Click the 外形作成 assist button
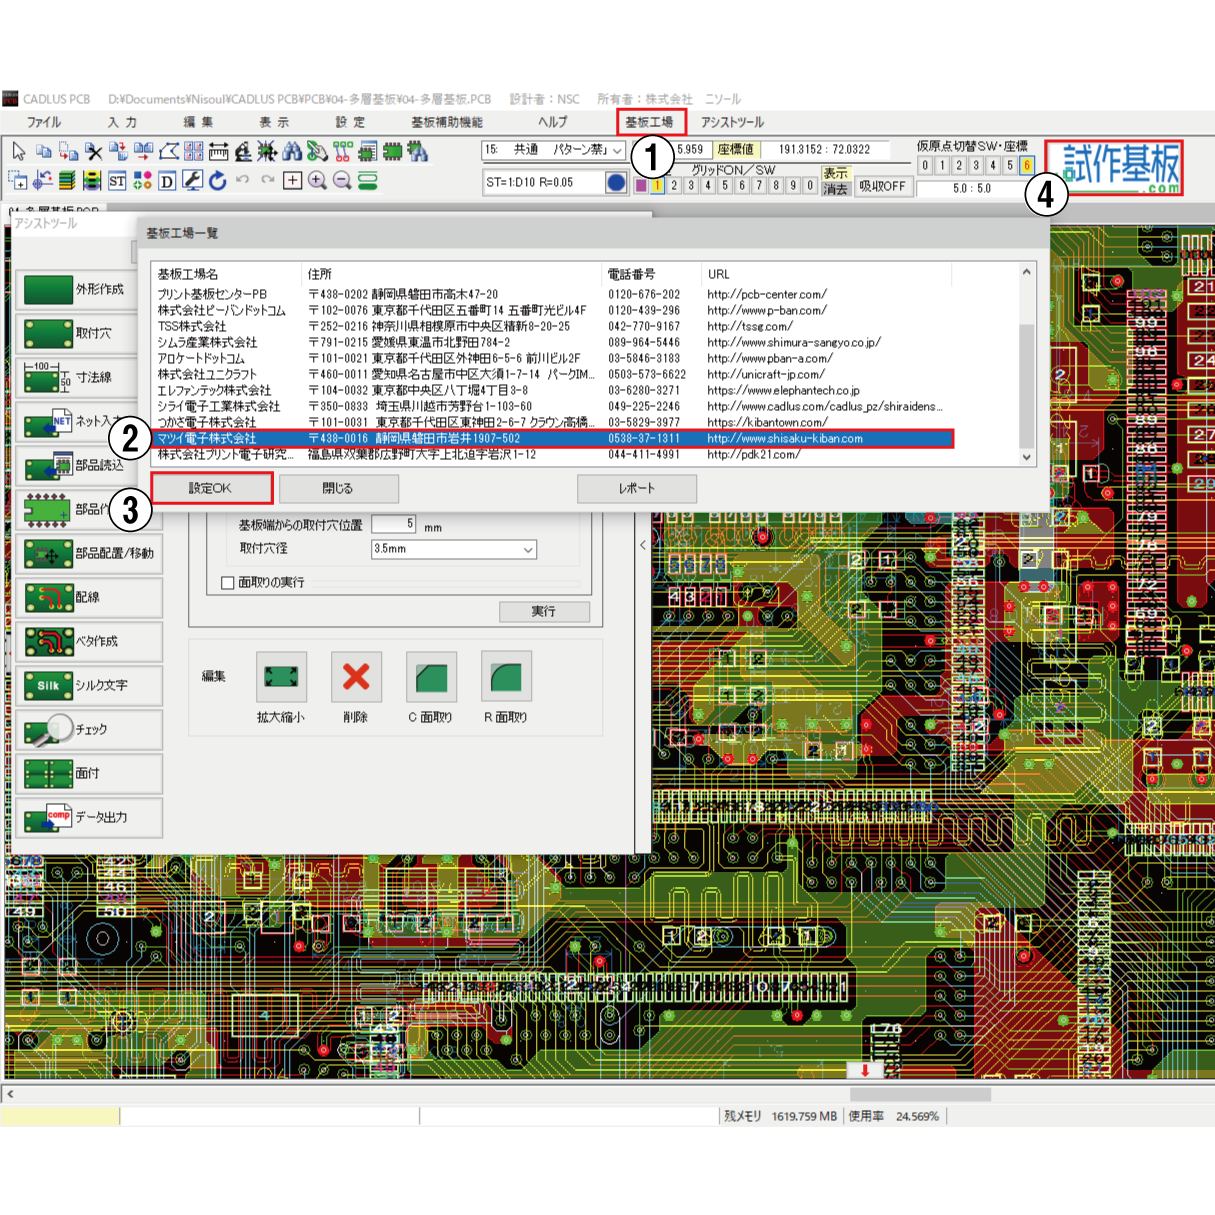Viewport: 1215px width, 1215px height. [x=89, y=289]
